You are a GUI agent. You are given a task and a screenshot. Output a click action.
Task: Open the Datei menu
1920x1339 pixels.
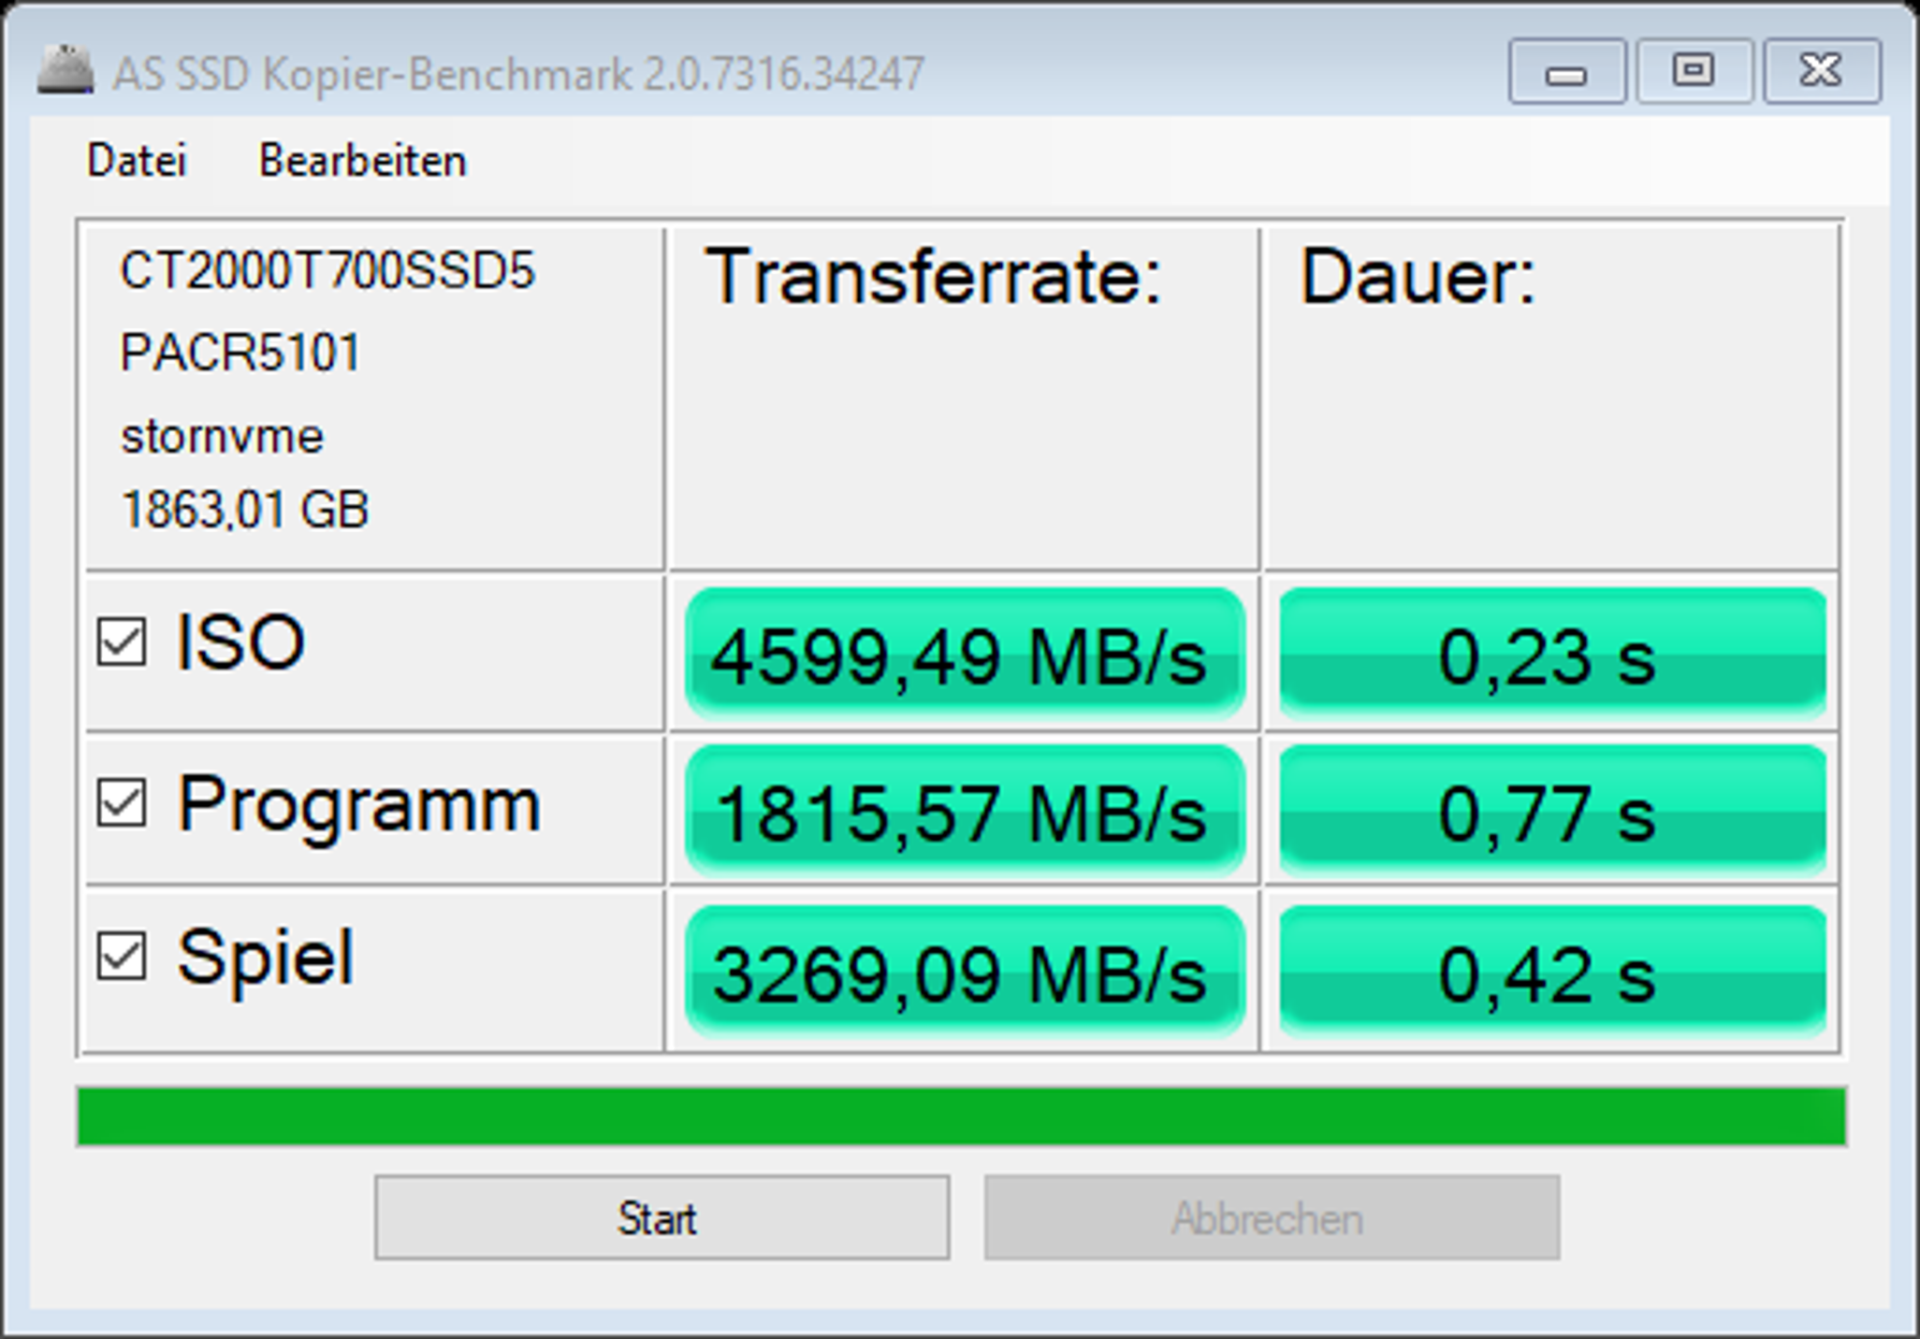click(136, 160)
